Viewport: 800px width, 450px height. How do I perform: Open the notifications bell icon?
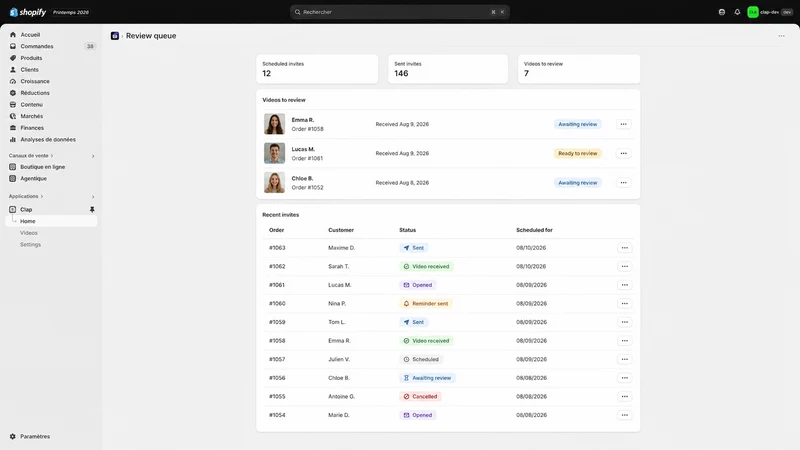click(737, 12)
